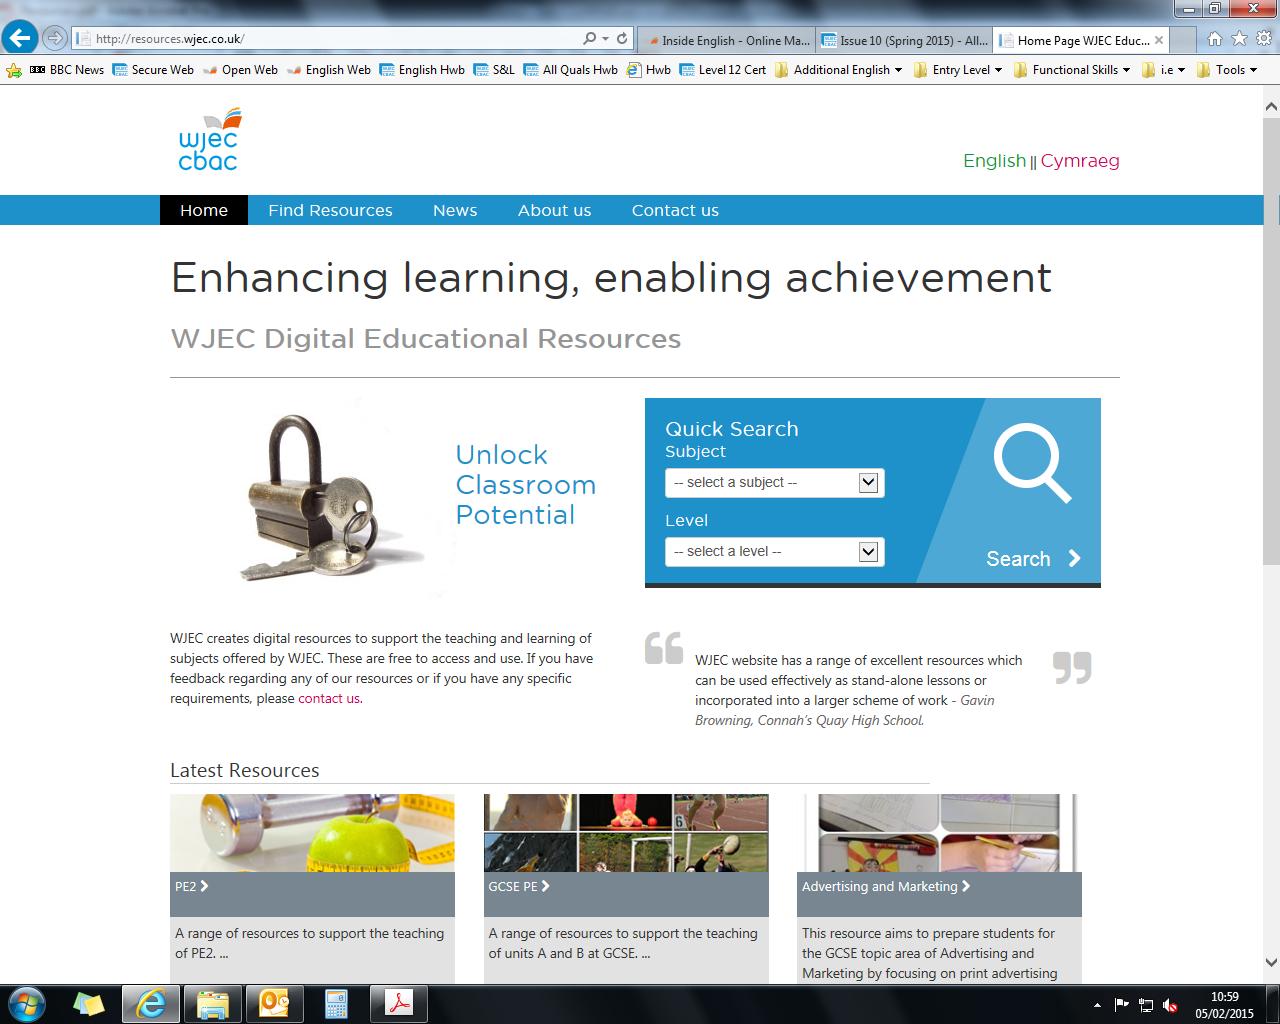Open the browser Tools gear icon
This screenshot has width=1280, height=1024.
coord(1264,39)
